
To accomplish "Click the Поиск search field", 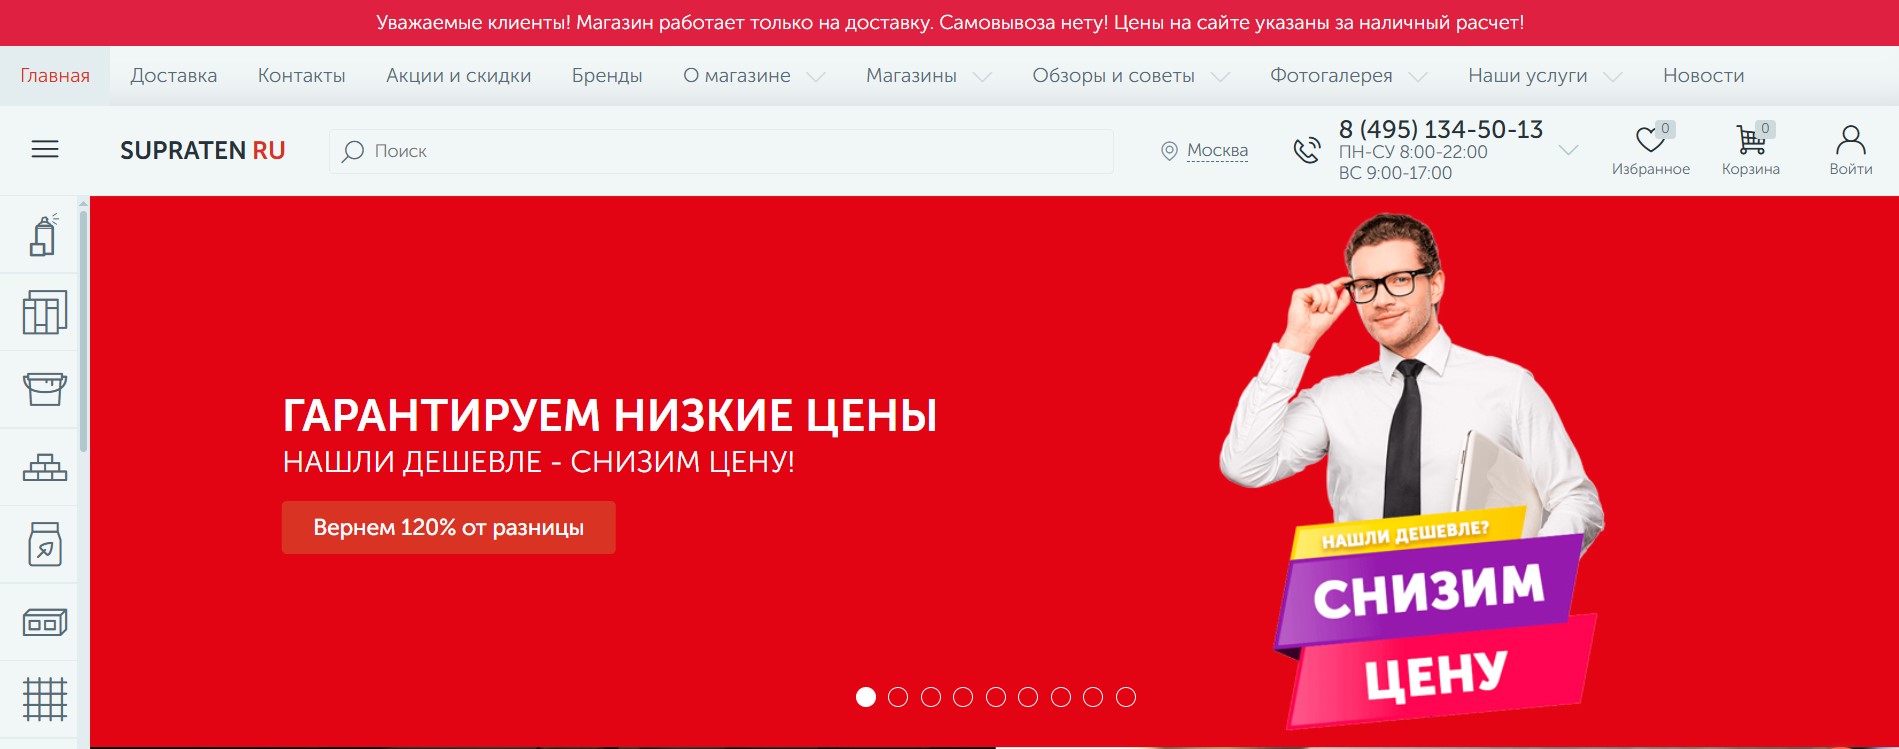I will click(721, 151).
